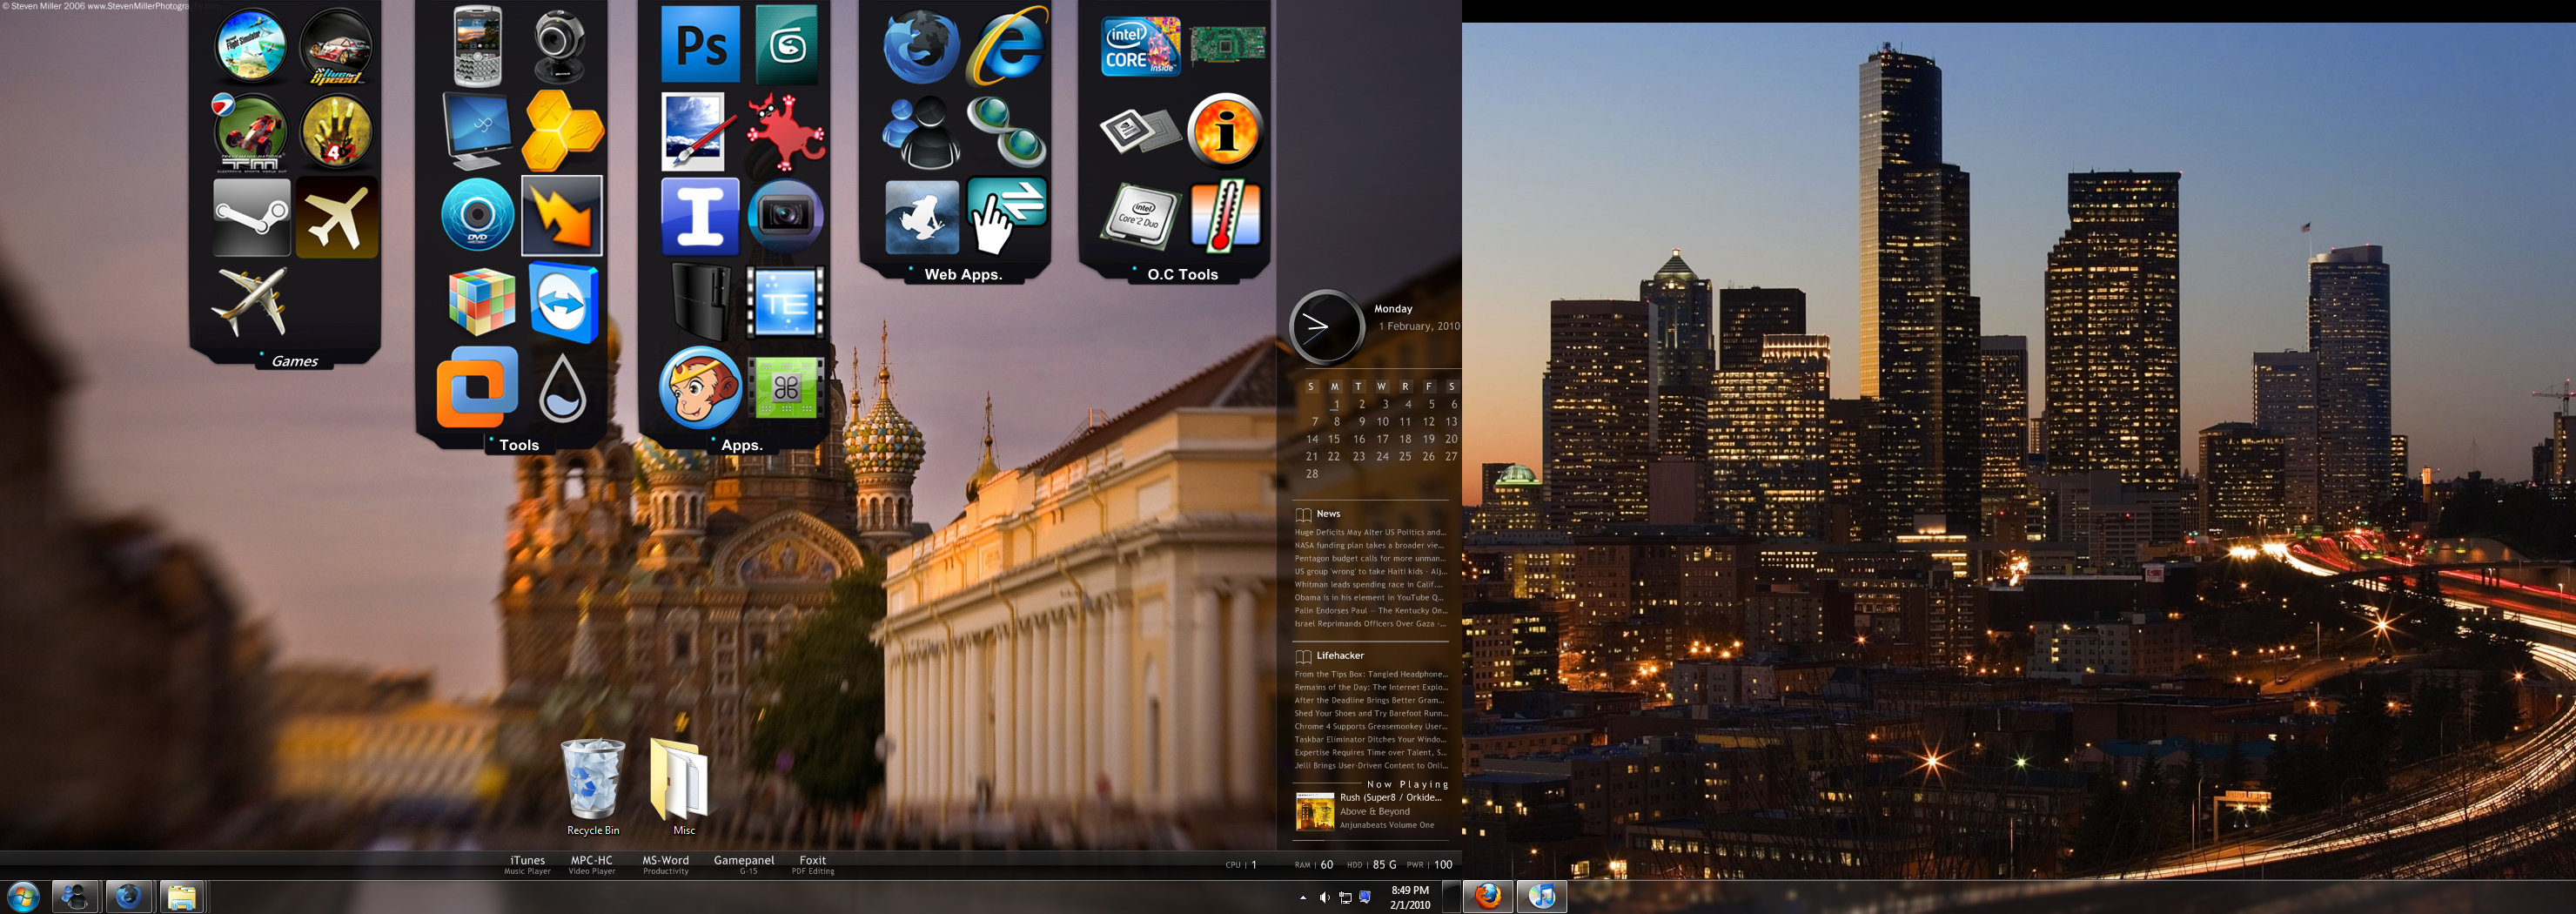Screen dimensions: 2576x914
Task: Click the taskbar clock showing 8:49 PM
Action: (x=1410, y=897)
